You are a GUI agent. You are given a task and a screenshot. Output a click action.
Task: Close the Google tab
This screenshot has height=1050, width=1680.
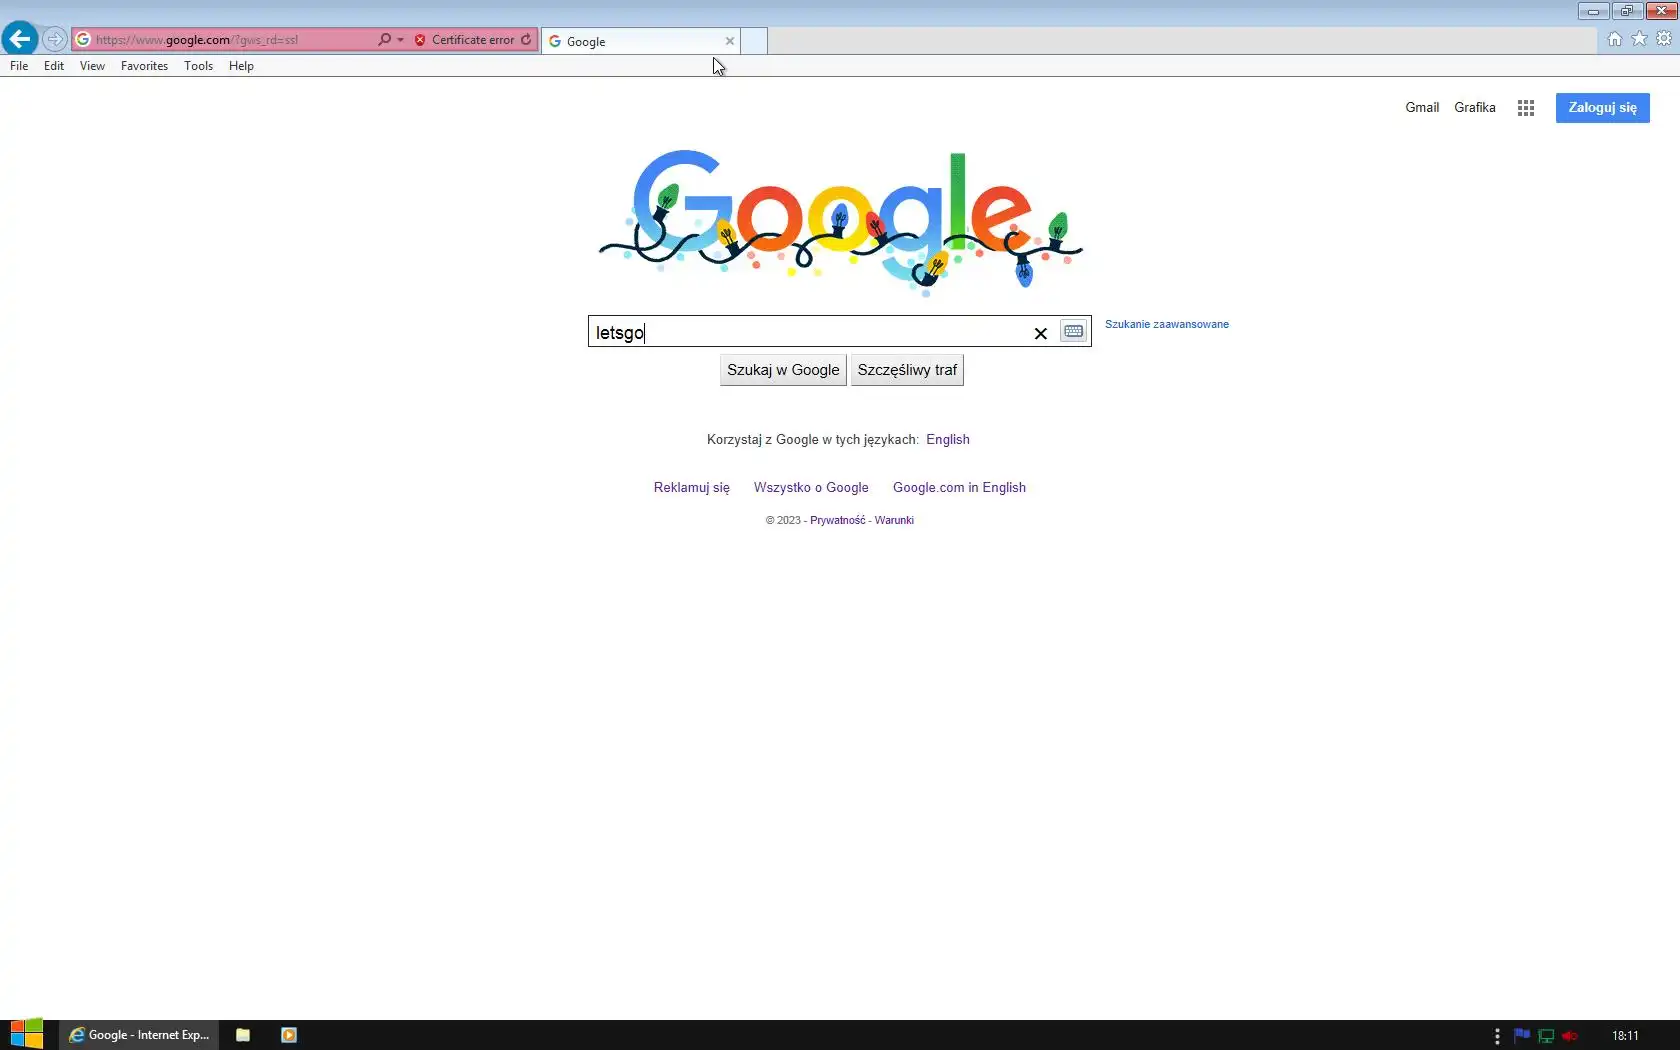tap(730, 41)
